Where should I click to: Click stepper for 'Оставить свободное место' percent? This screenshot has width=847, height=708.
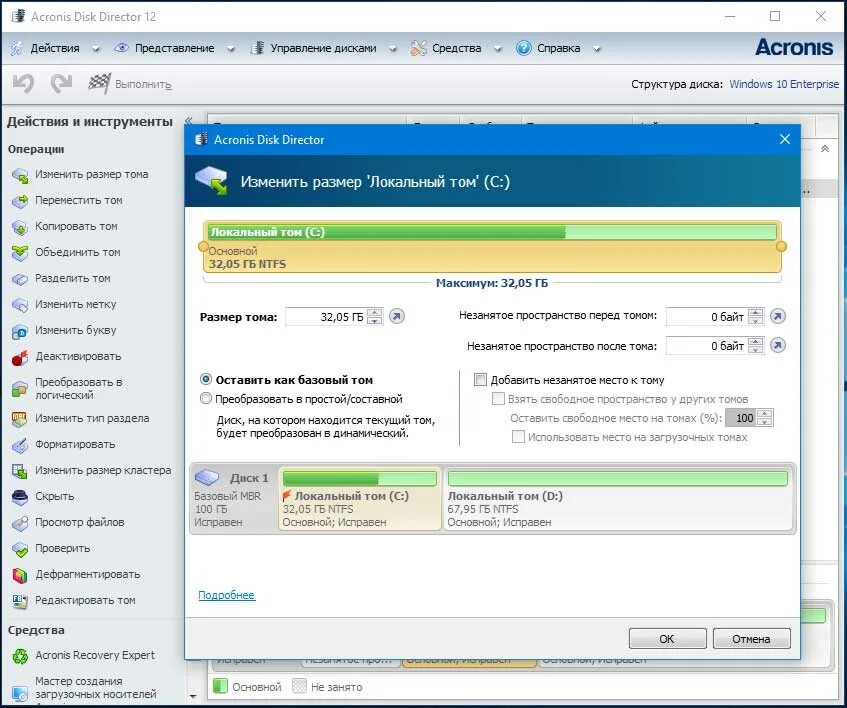(765, 417)
